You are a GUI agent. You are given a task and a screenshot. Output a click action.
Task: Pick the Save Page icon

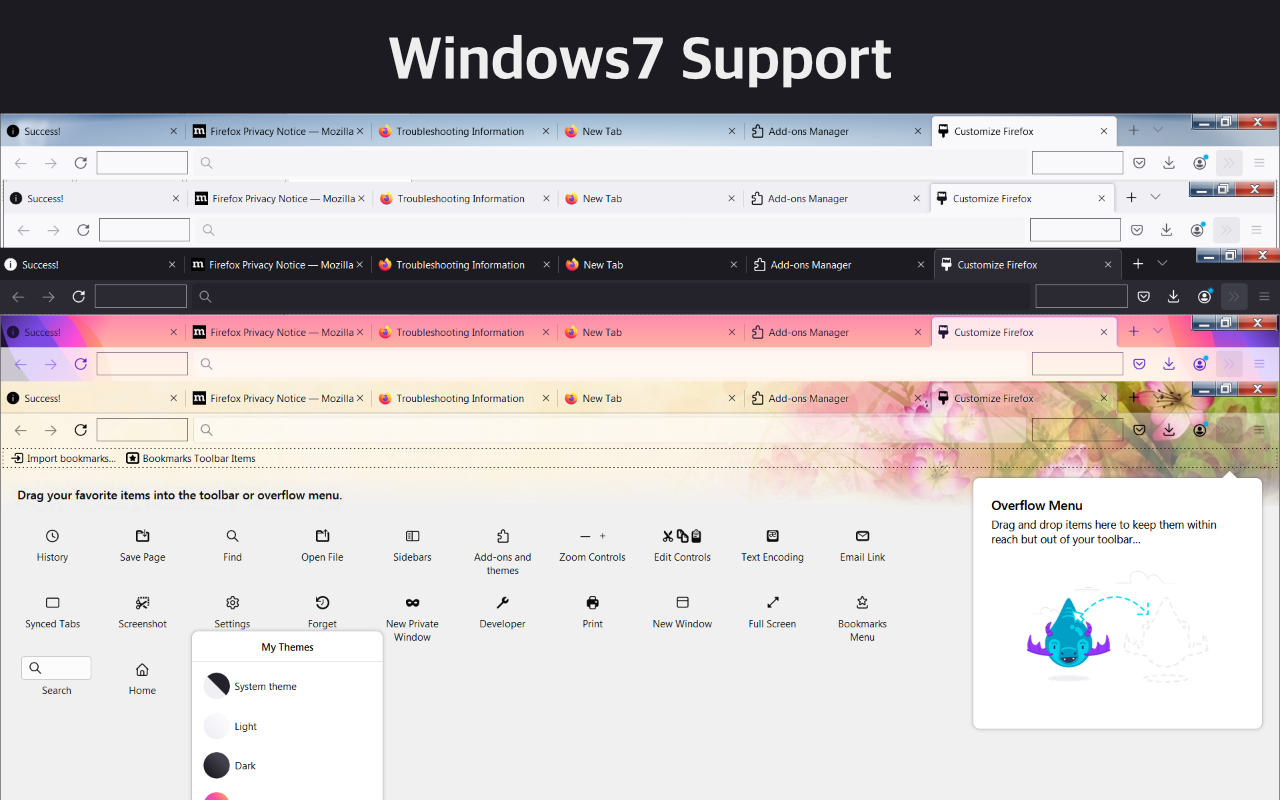pos(142,536)
